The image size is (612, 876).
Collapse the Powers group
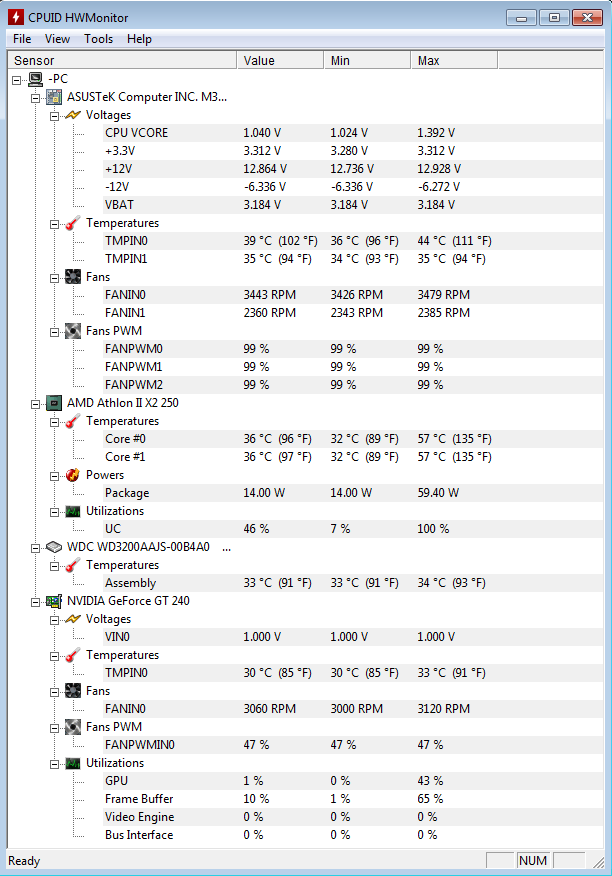(54, 476)
